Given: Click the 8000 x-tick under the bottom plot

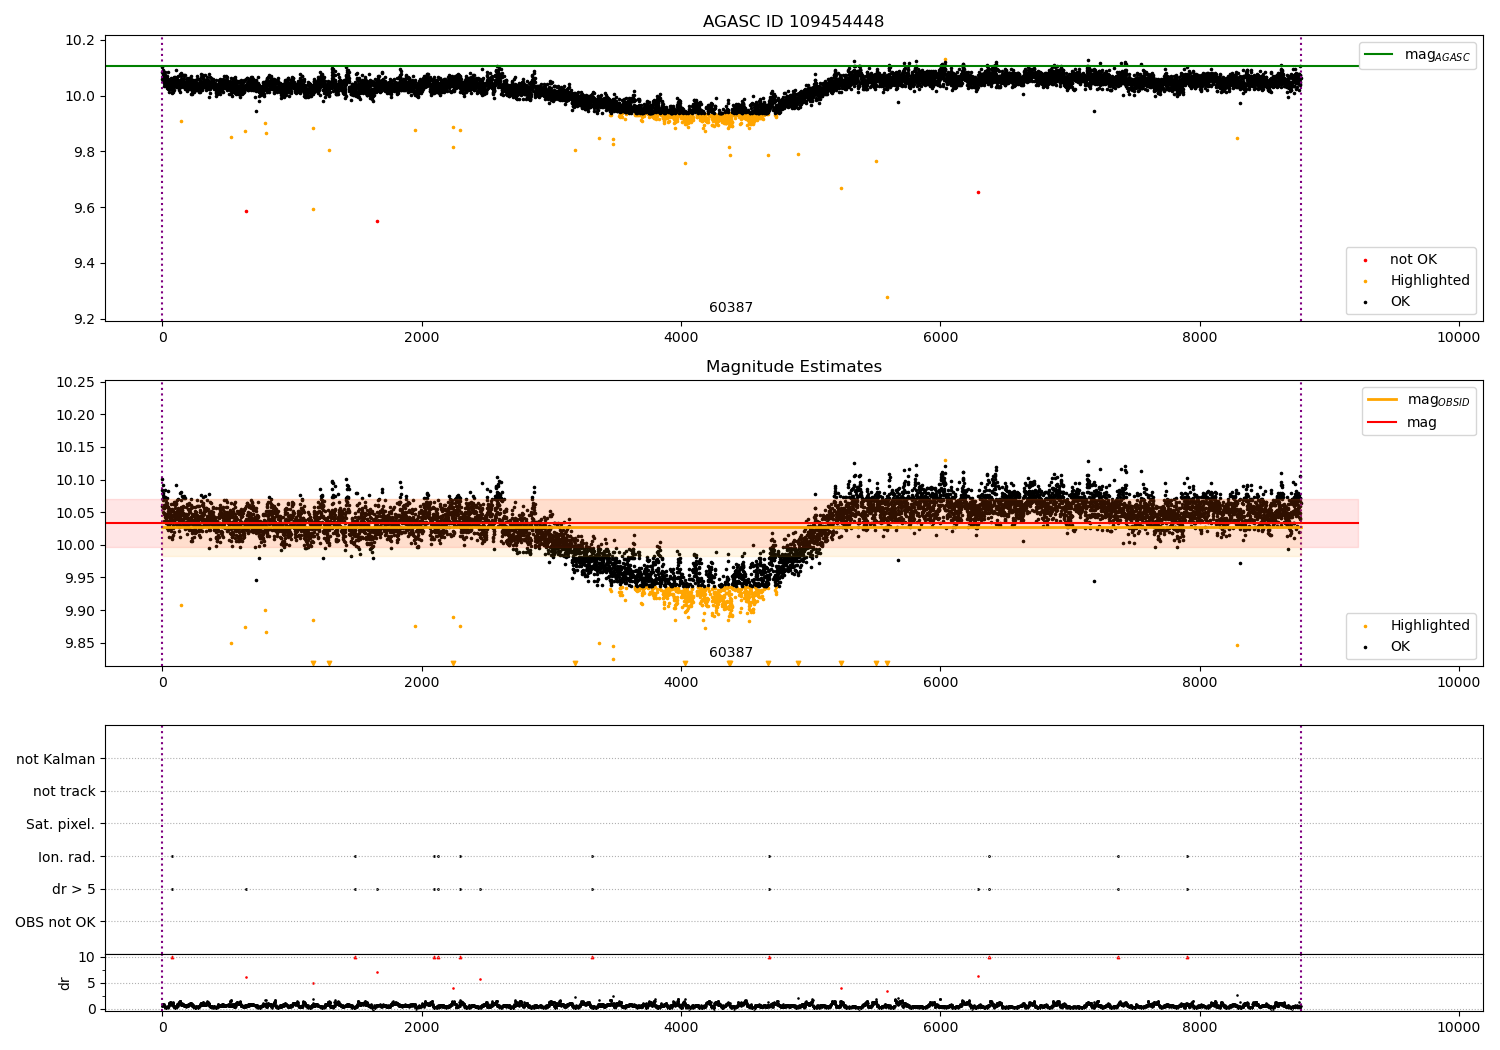Looking at the screenshot, I should point(1199,1027).
